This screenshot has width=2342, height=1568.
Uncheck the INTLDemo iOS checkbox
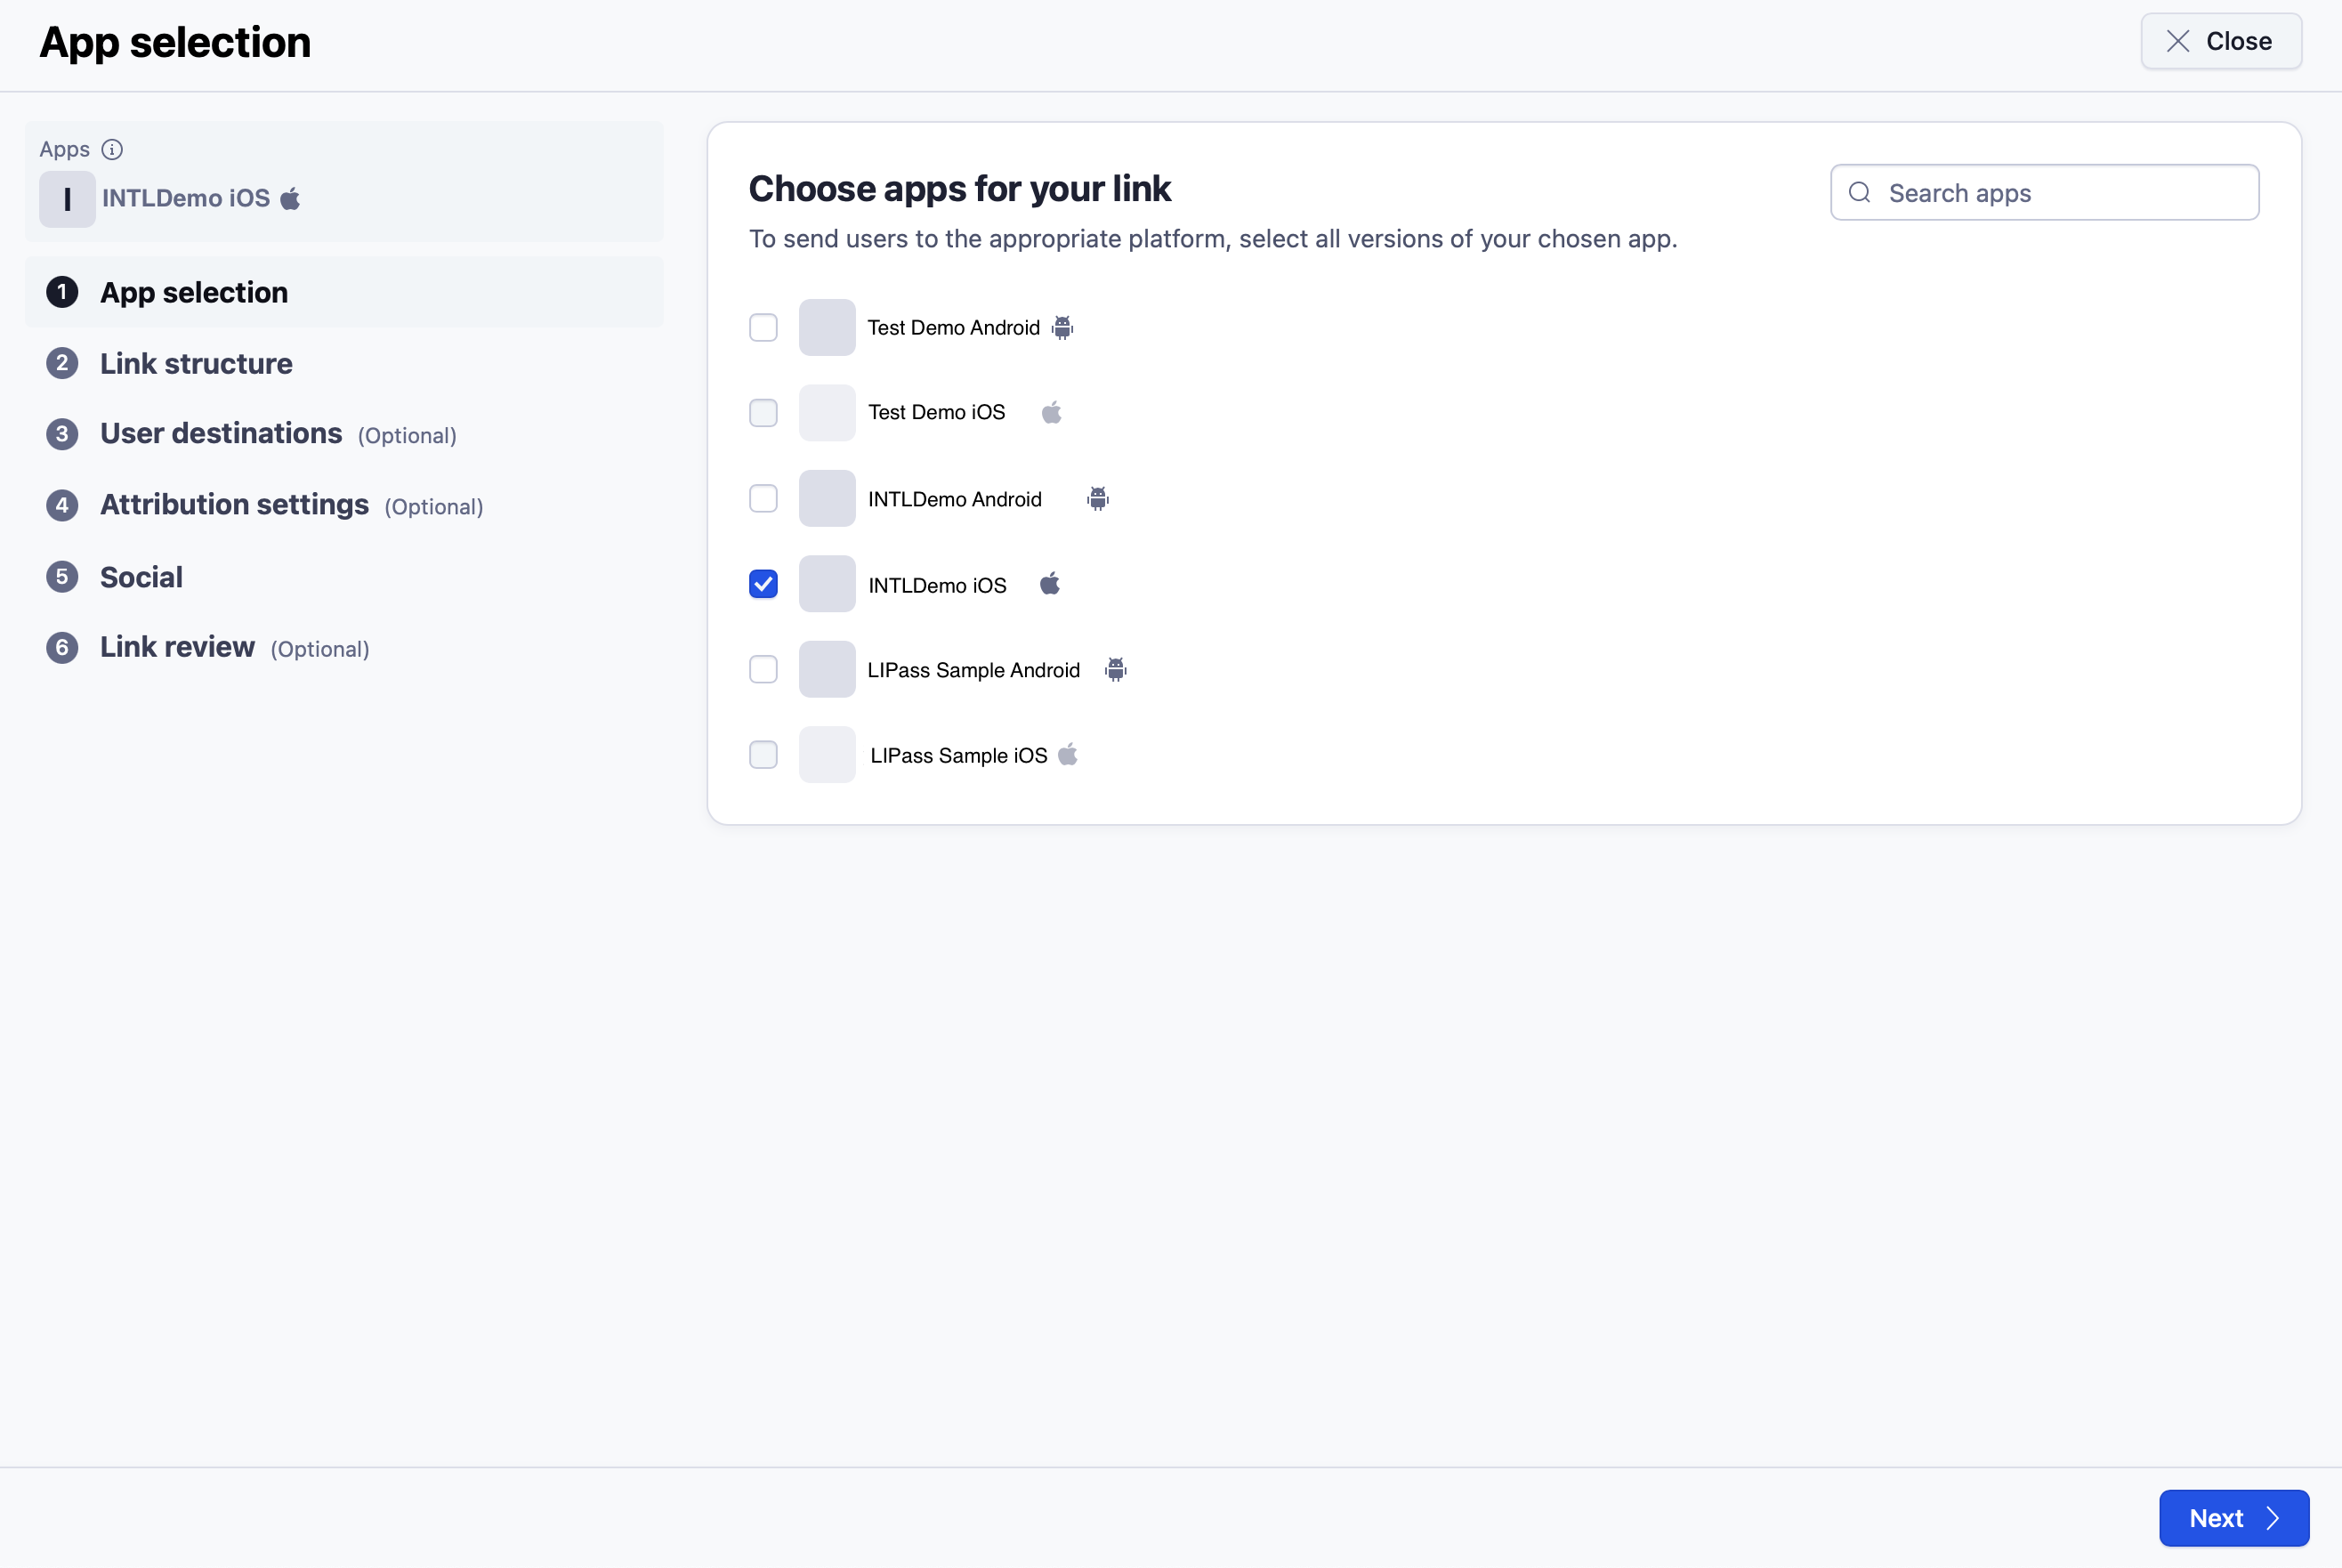pos(763,584)
